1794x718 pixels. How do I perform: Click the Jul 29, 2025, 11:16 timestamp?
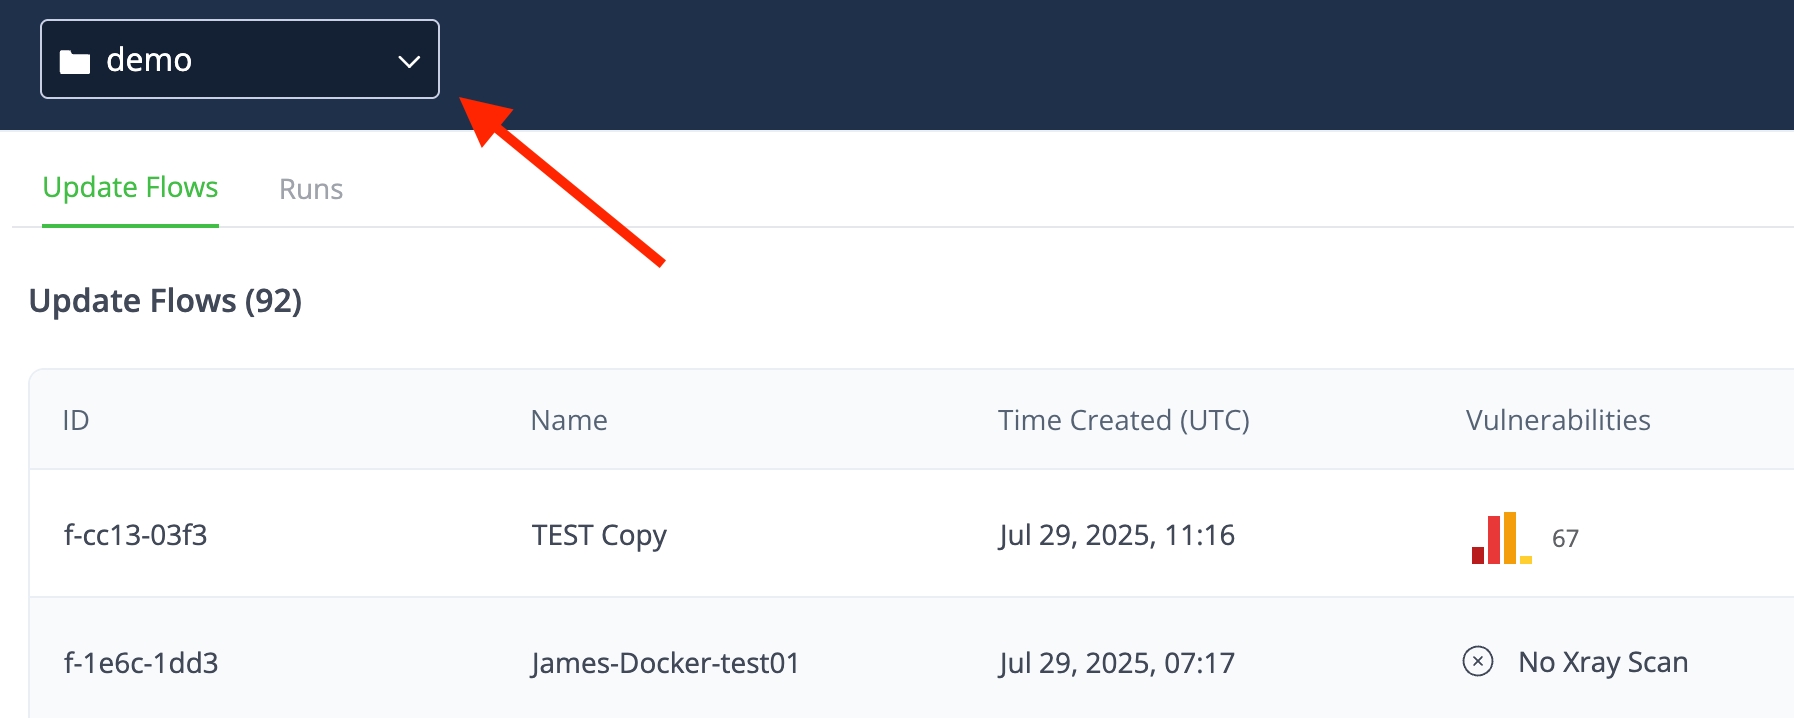1116,535
